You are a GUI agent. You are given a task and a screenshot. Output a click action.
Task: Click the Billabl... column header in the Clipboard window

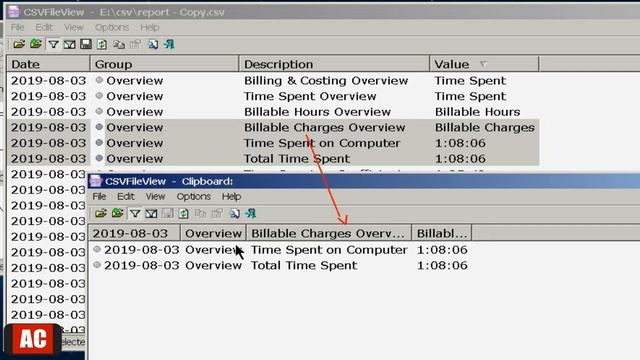click(x=442, y=233)
